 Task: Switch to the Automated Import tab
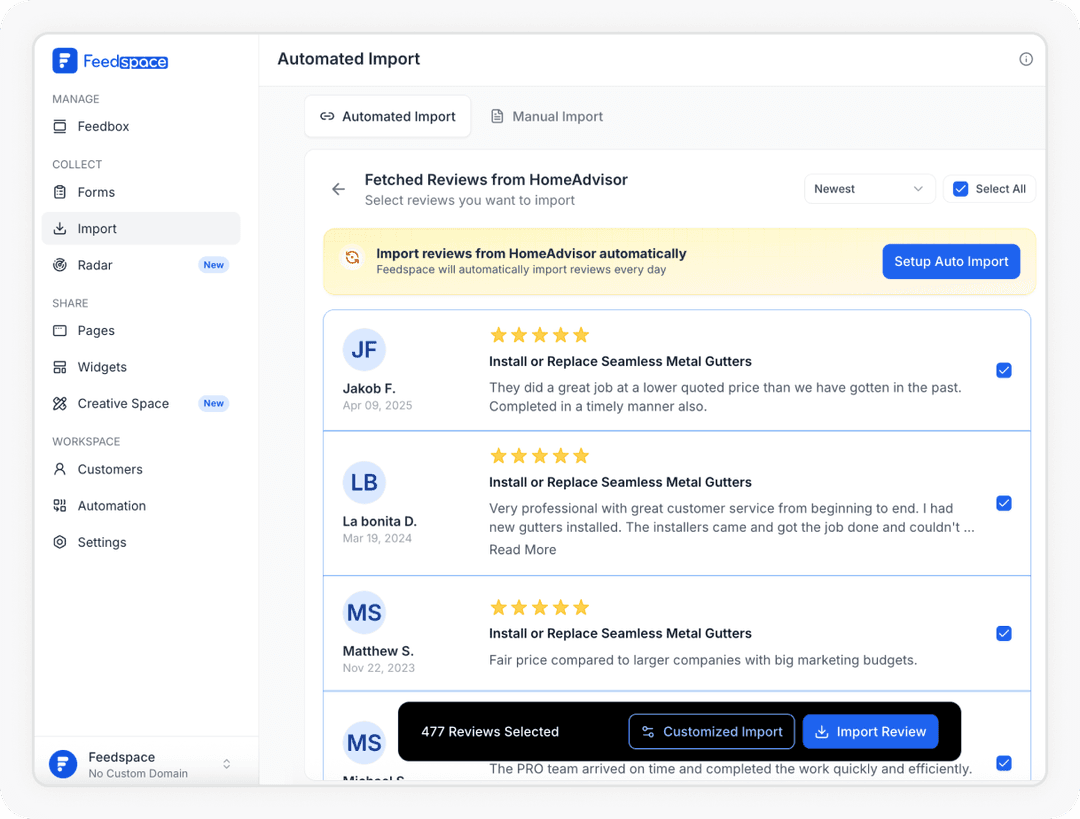click(388, 116)
